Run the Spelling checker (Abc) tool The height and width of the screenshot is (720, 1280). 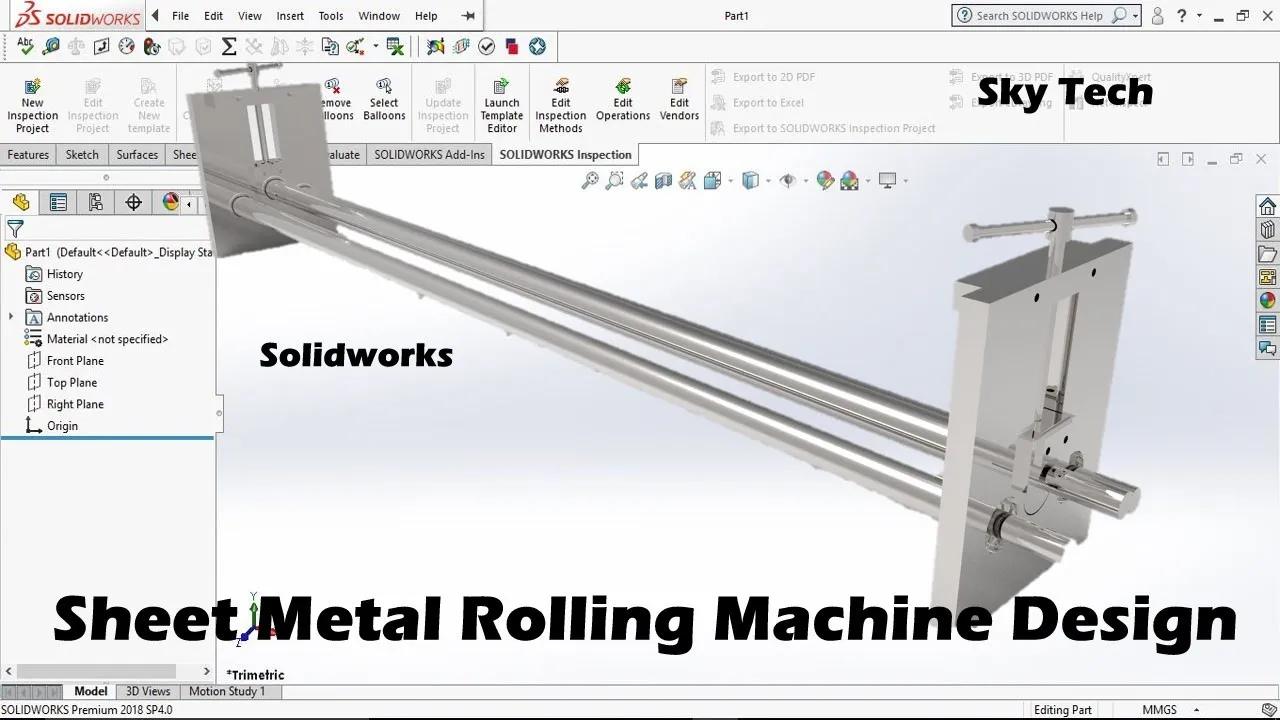click(x=25, y=46)
